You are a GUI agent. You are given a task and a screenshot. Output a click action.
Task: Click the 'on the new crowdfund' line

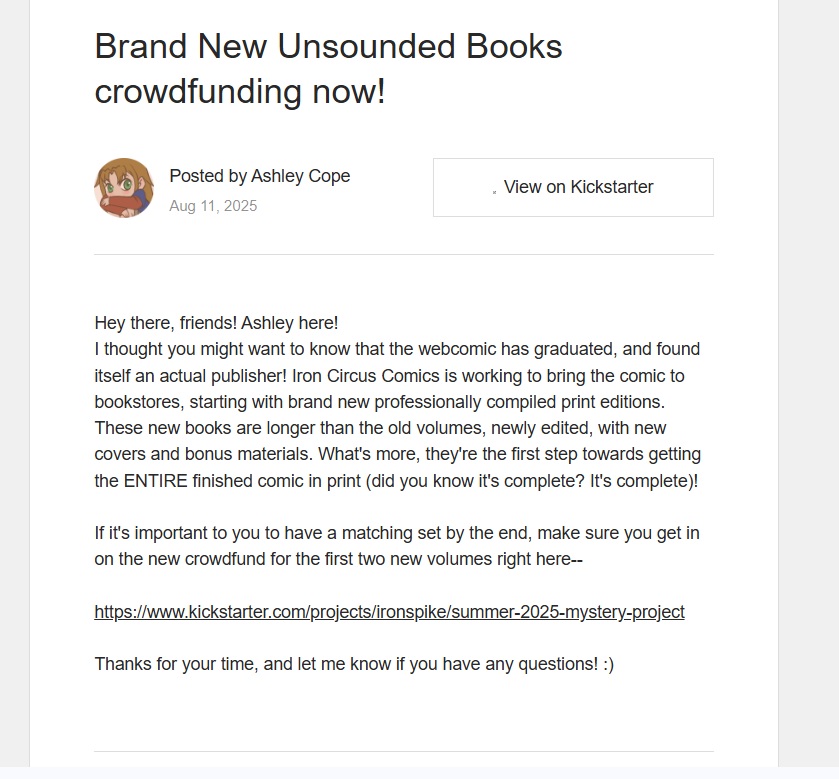pos(338,559)
